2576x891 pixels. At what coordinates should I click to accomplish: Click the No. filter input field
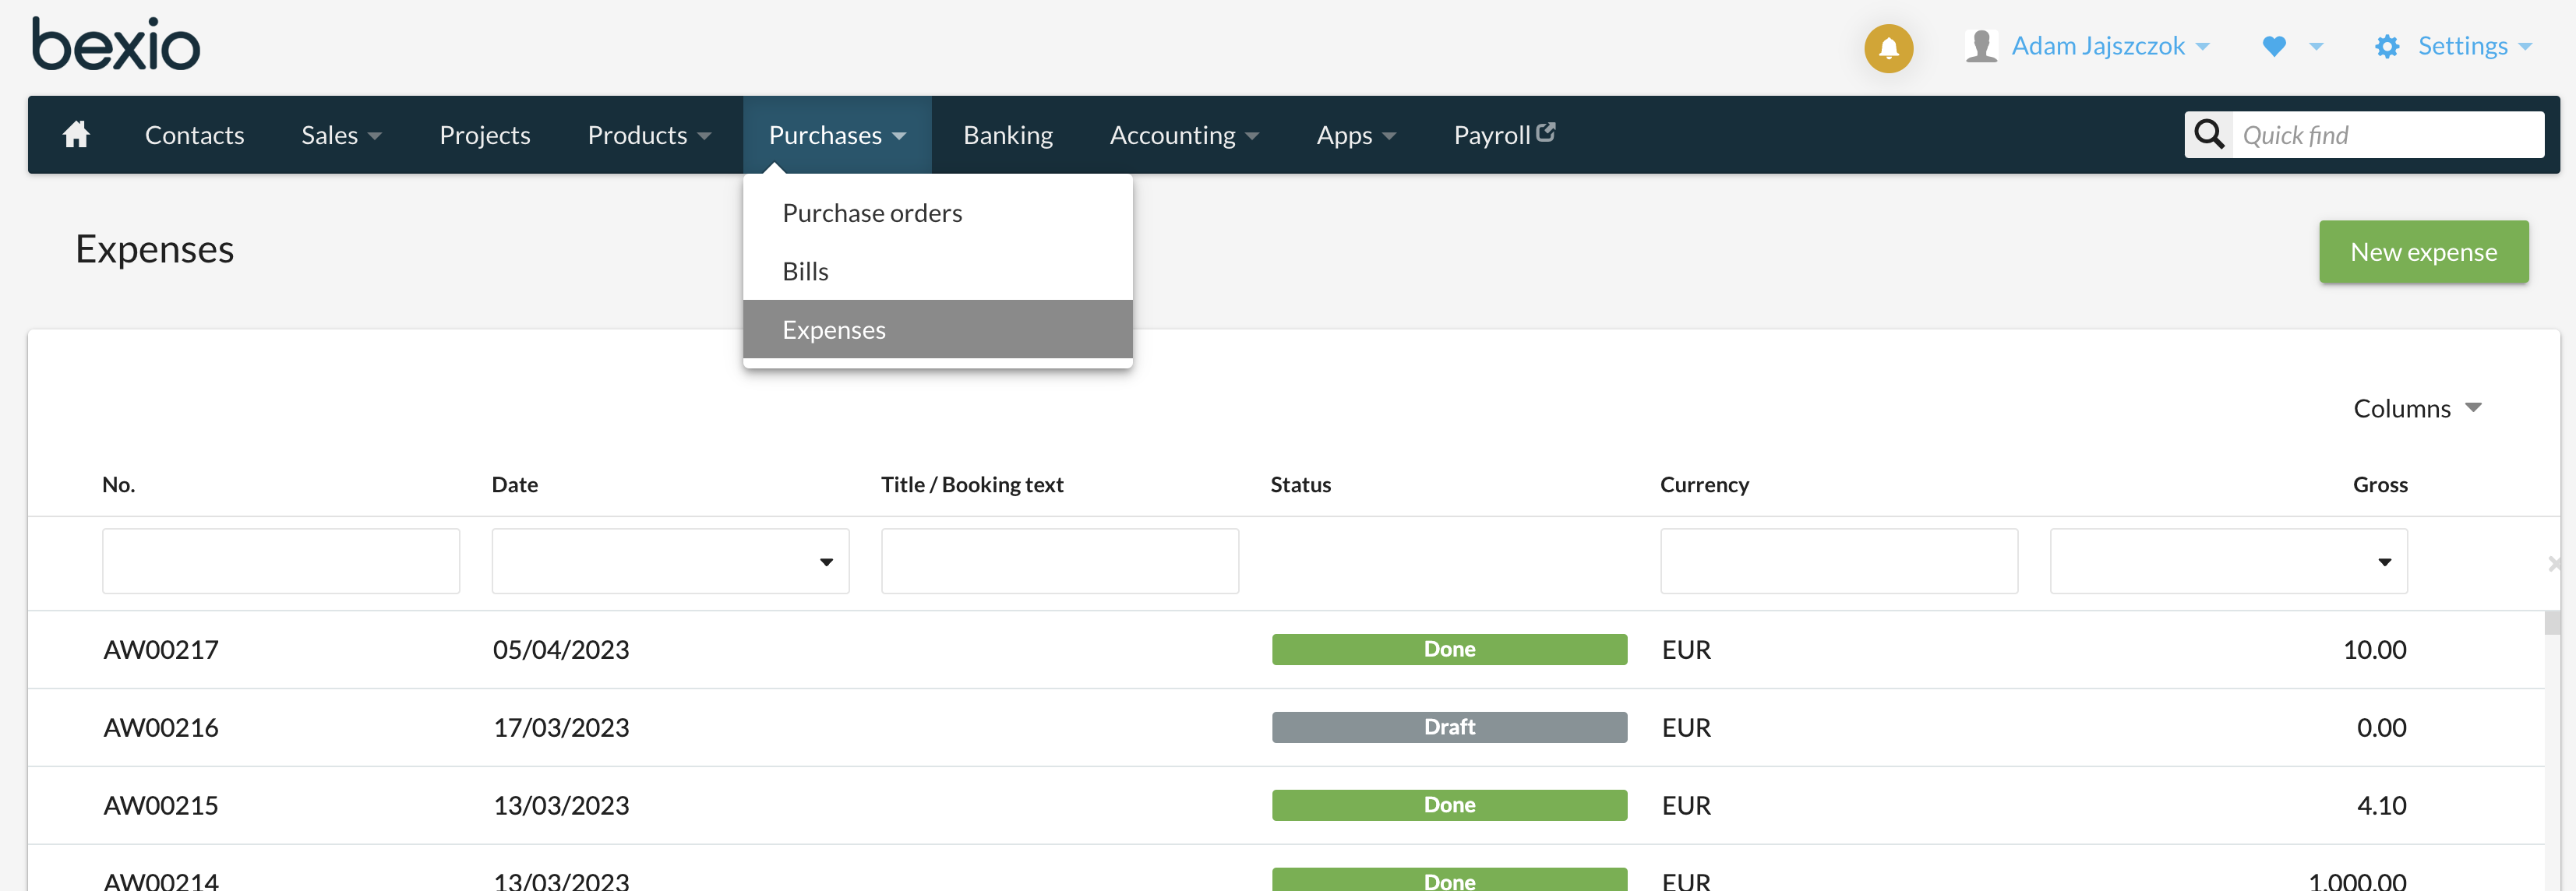click(280, 561)
